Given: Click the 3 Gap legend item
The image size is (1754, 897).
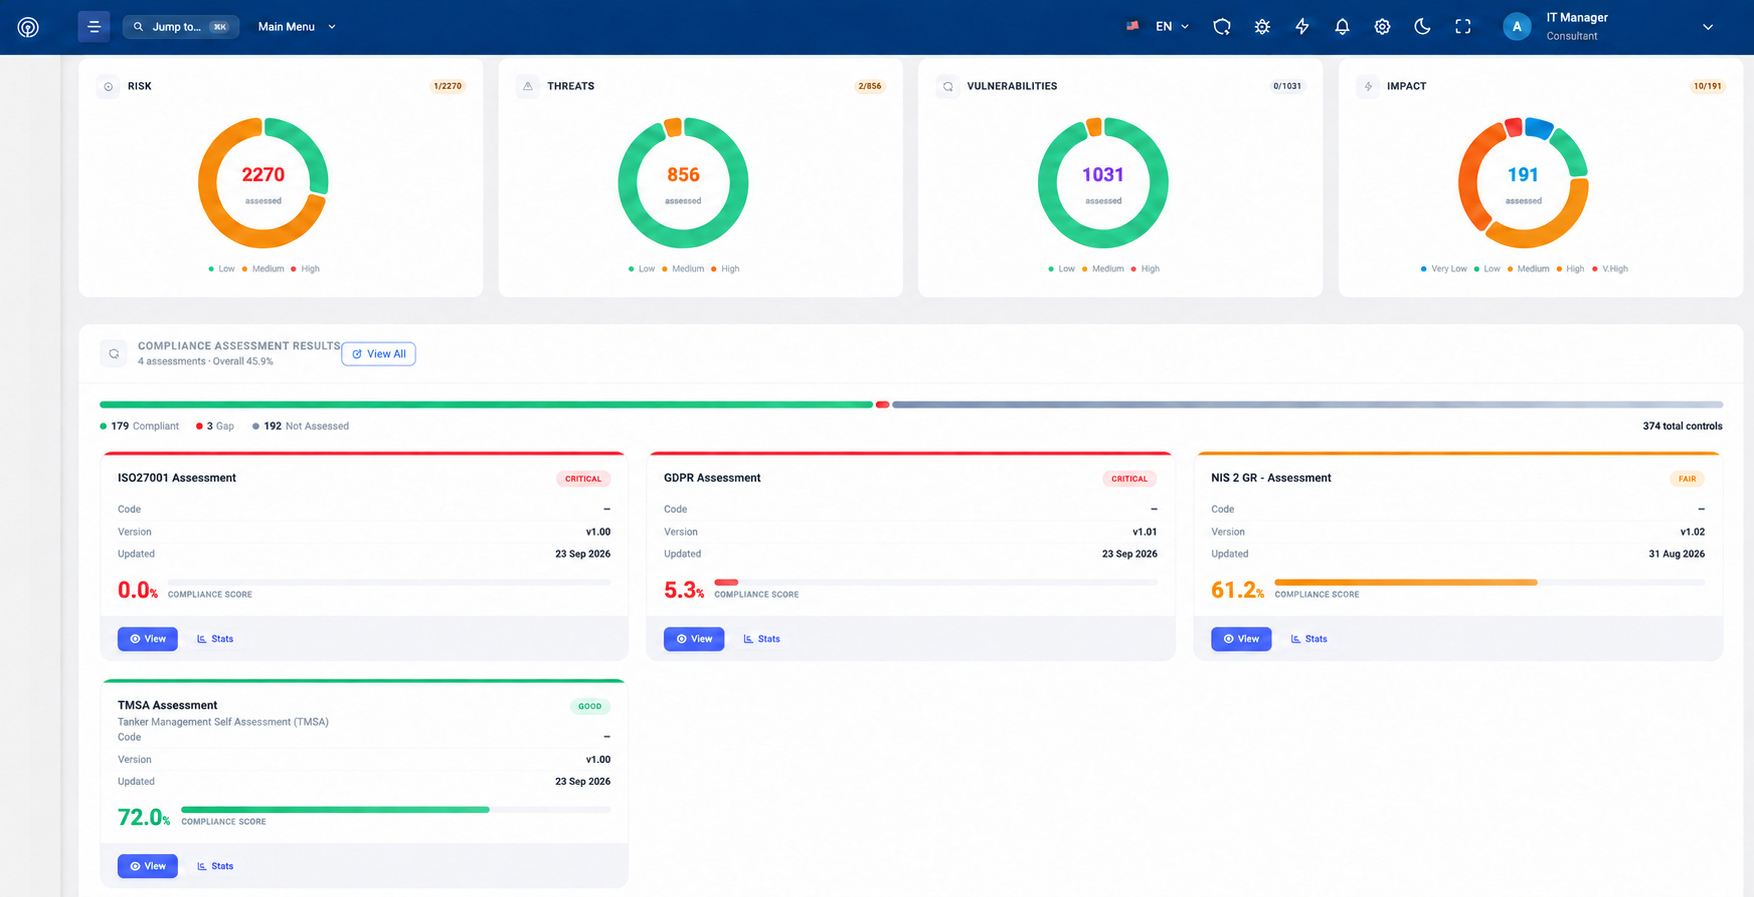Looking at the screenshot, I should click(215, 426).
